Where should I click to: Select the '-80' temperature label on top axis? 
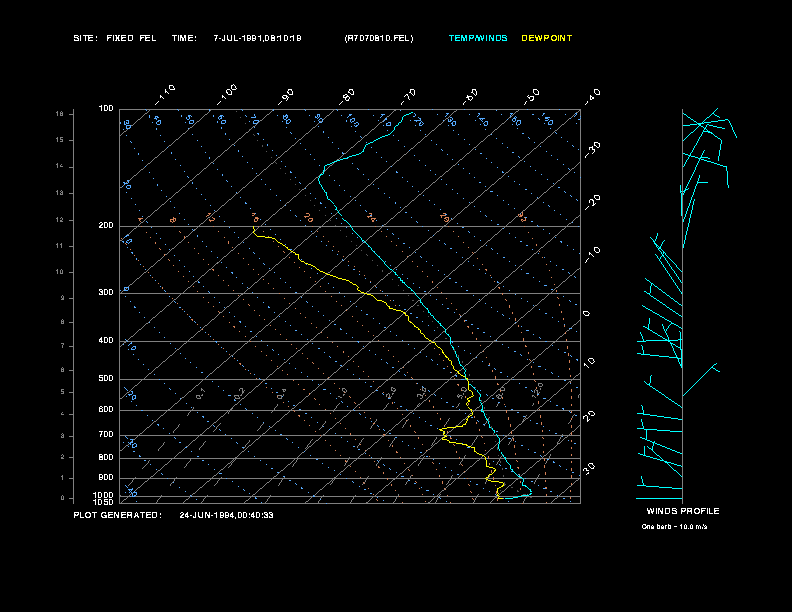pos(347,96)
